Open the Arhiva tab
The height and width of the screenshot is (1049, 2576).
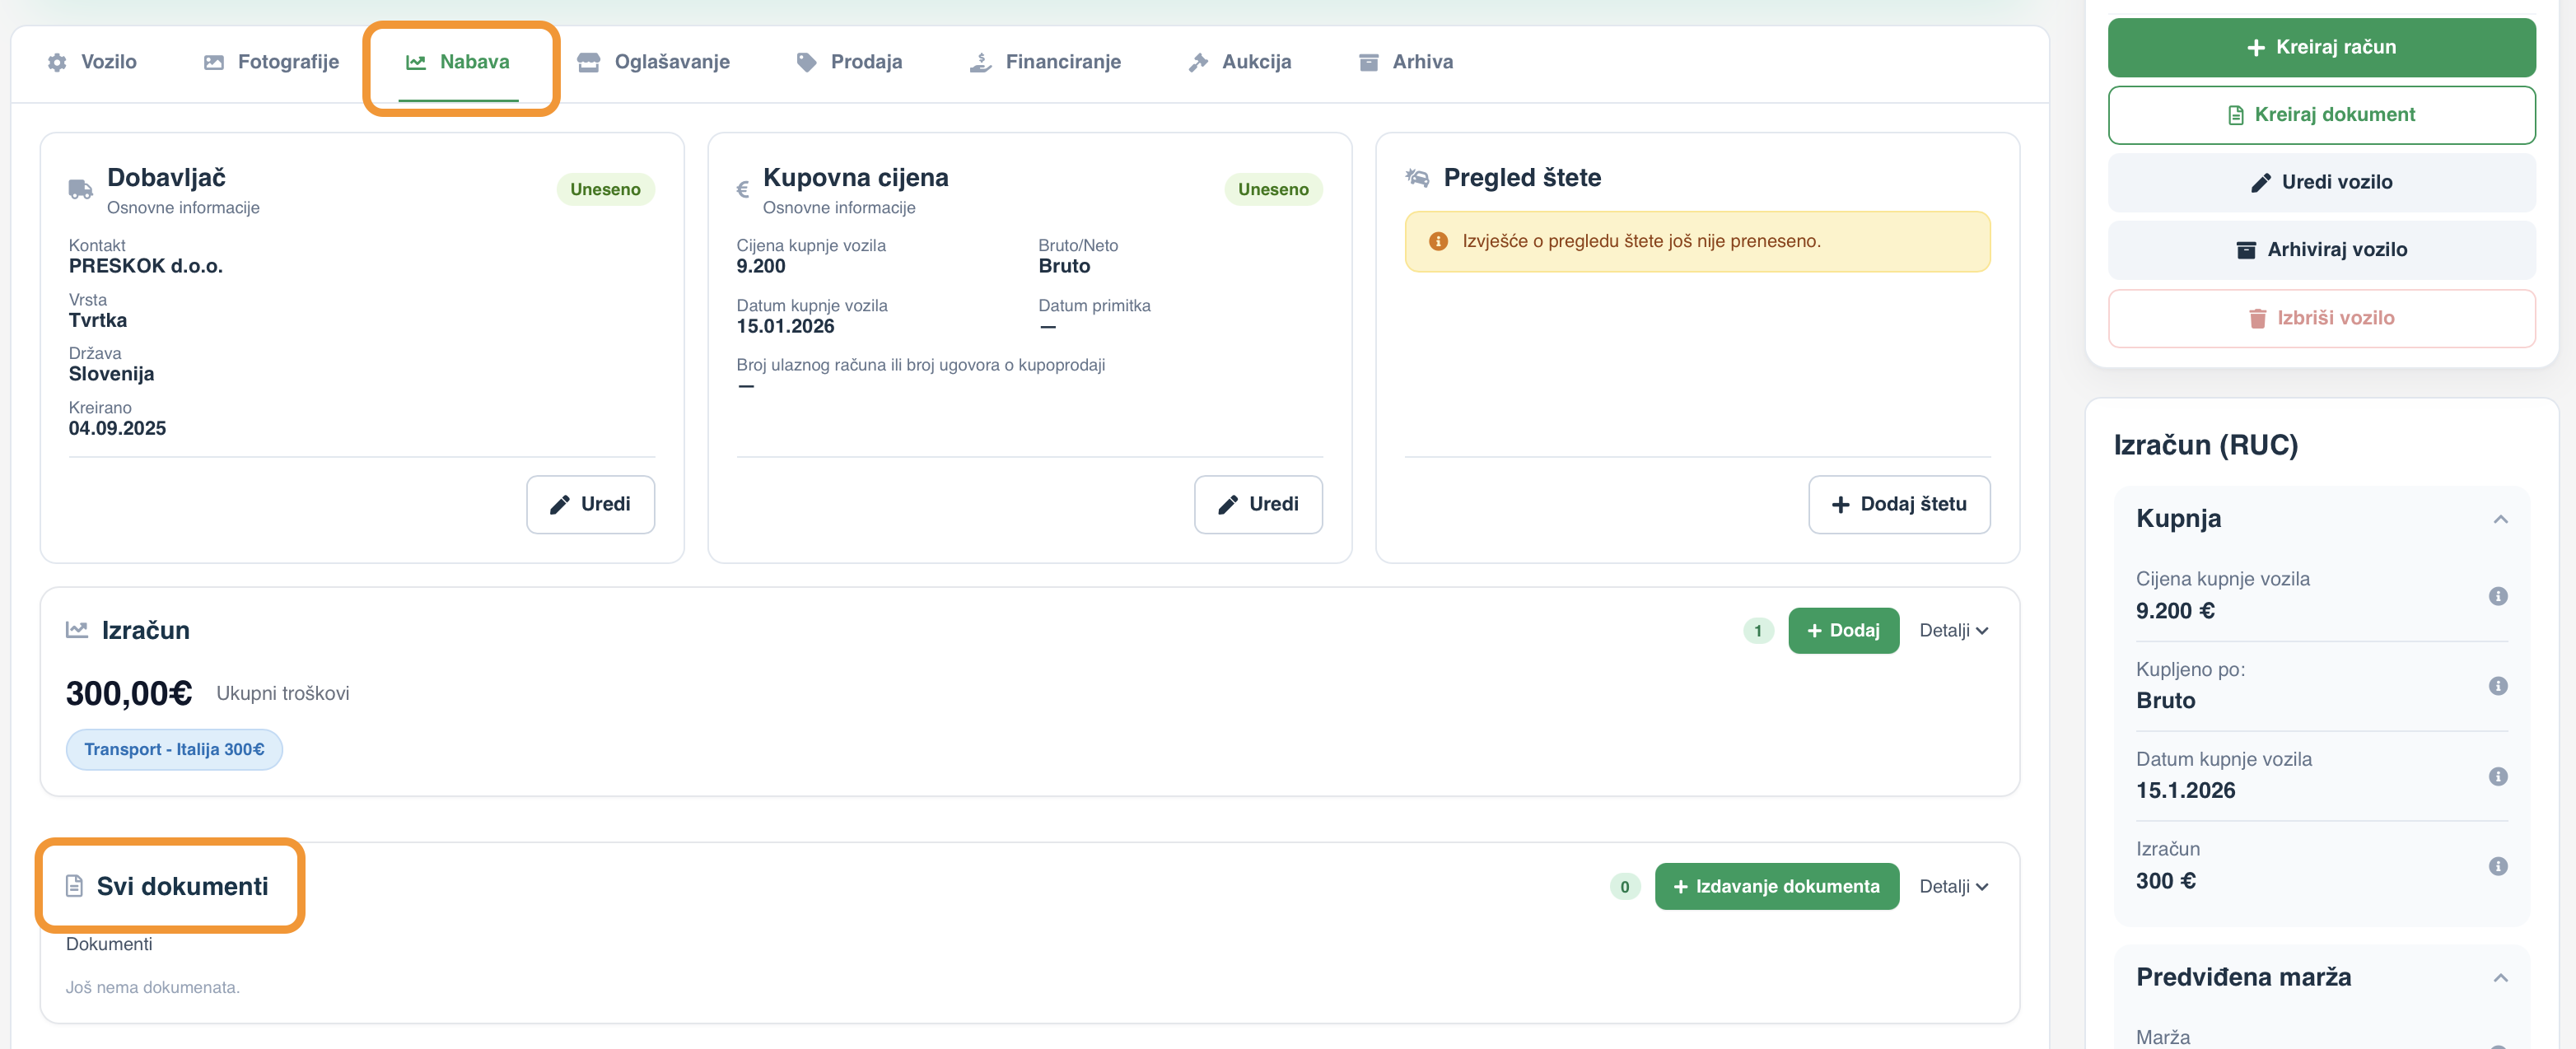tap(1405, 62)
